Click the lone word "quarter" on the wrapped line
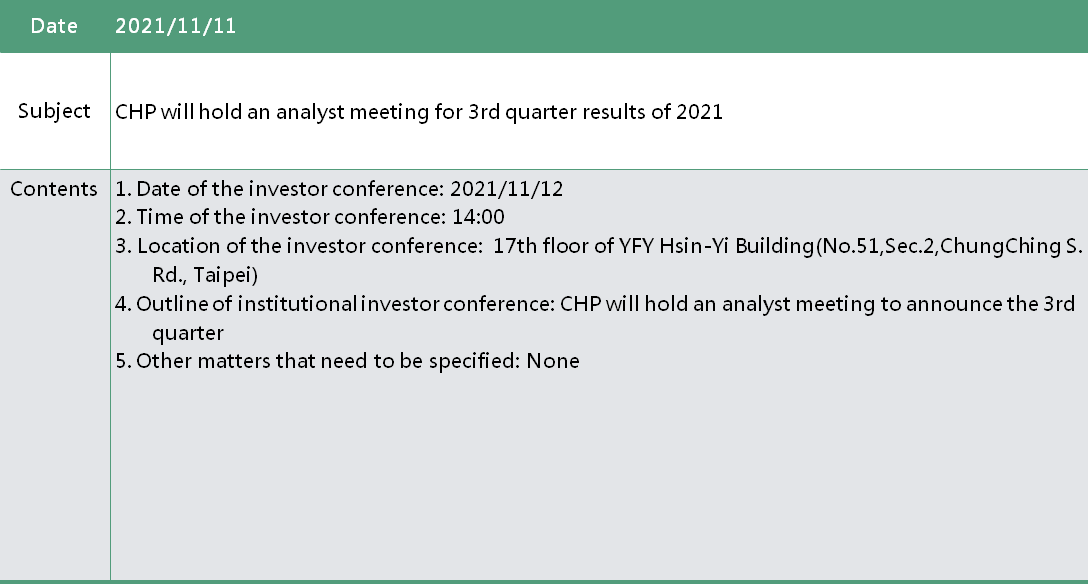This screenshot has height=584, width=1088. (187, 332)
